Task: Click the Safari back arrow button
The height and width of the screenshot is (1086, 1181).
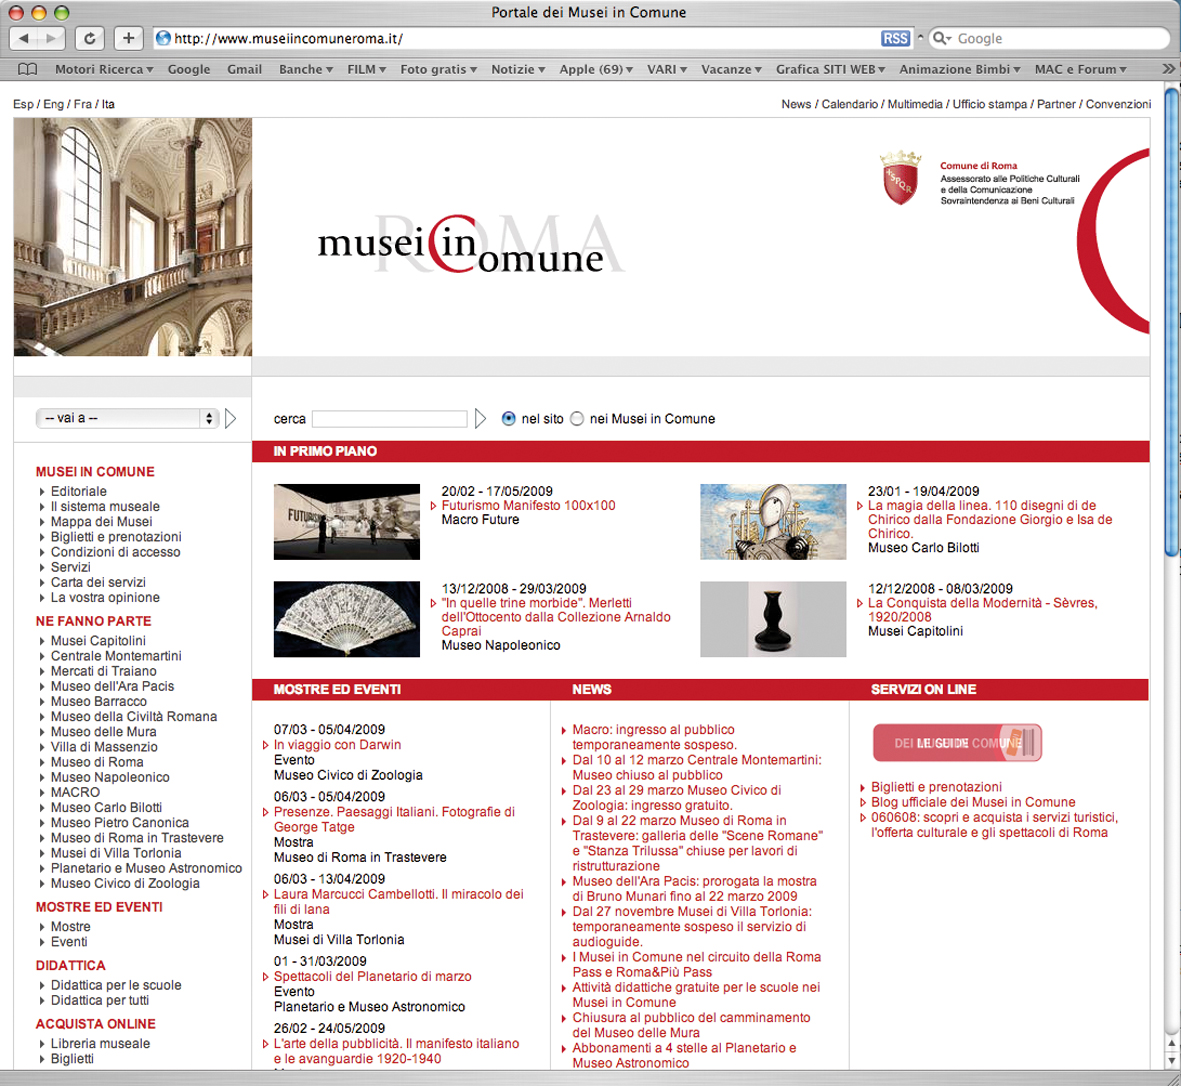Action: click(x=23, y=38)
